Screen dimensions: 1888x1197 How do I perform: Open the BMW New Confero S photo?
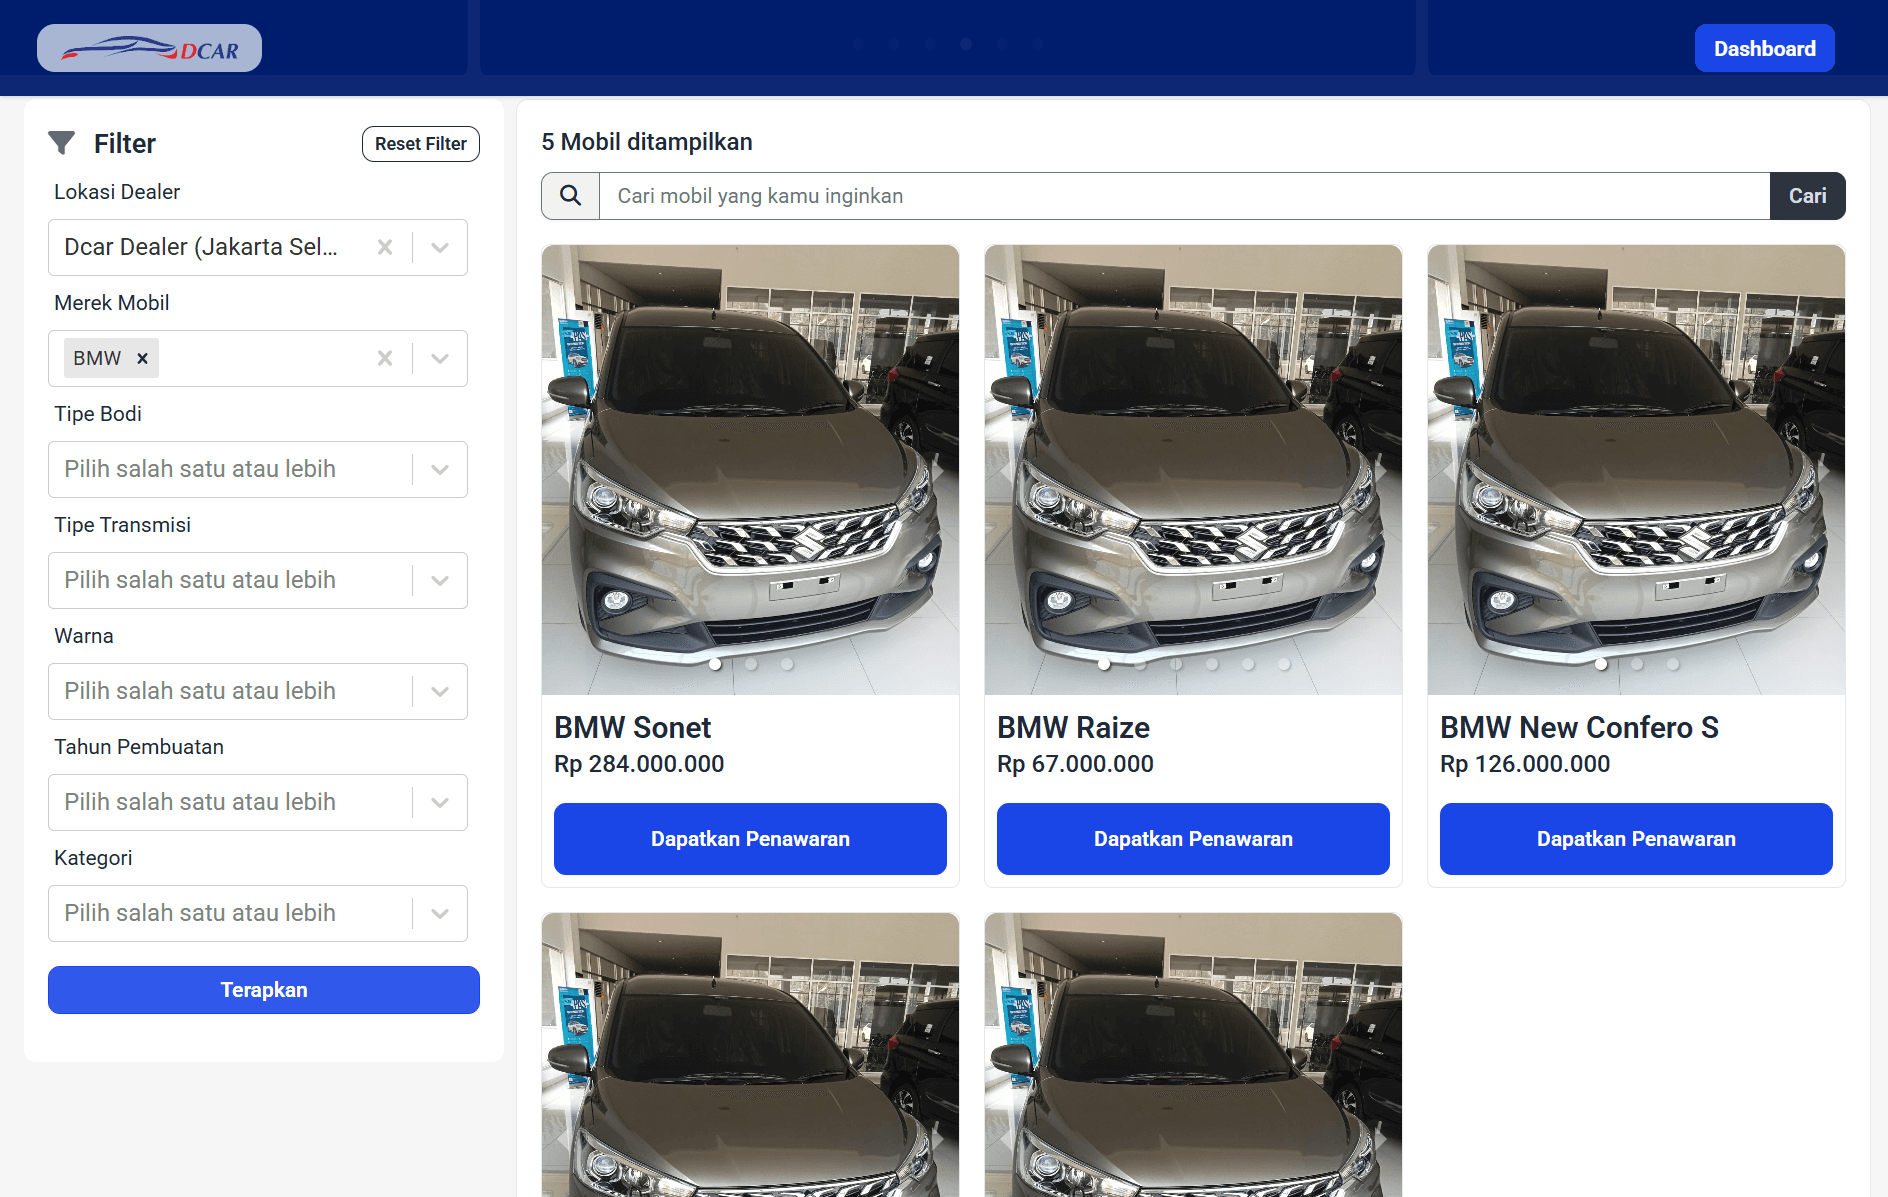click(1636, 470)
